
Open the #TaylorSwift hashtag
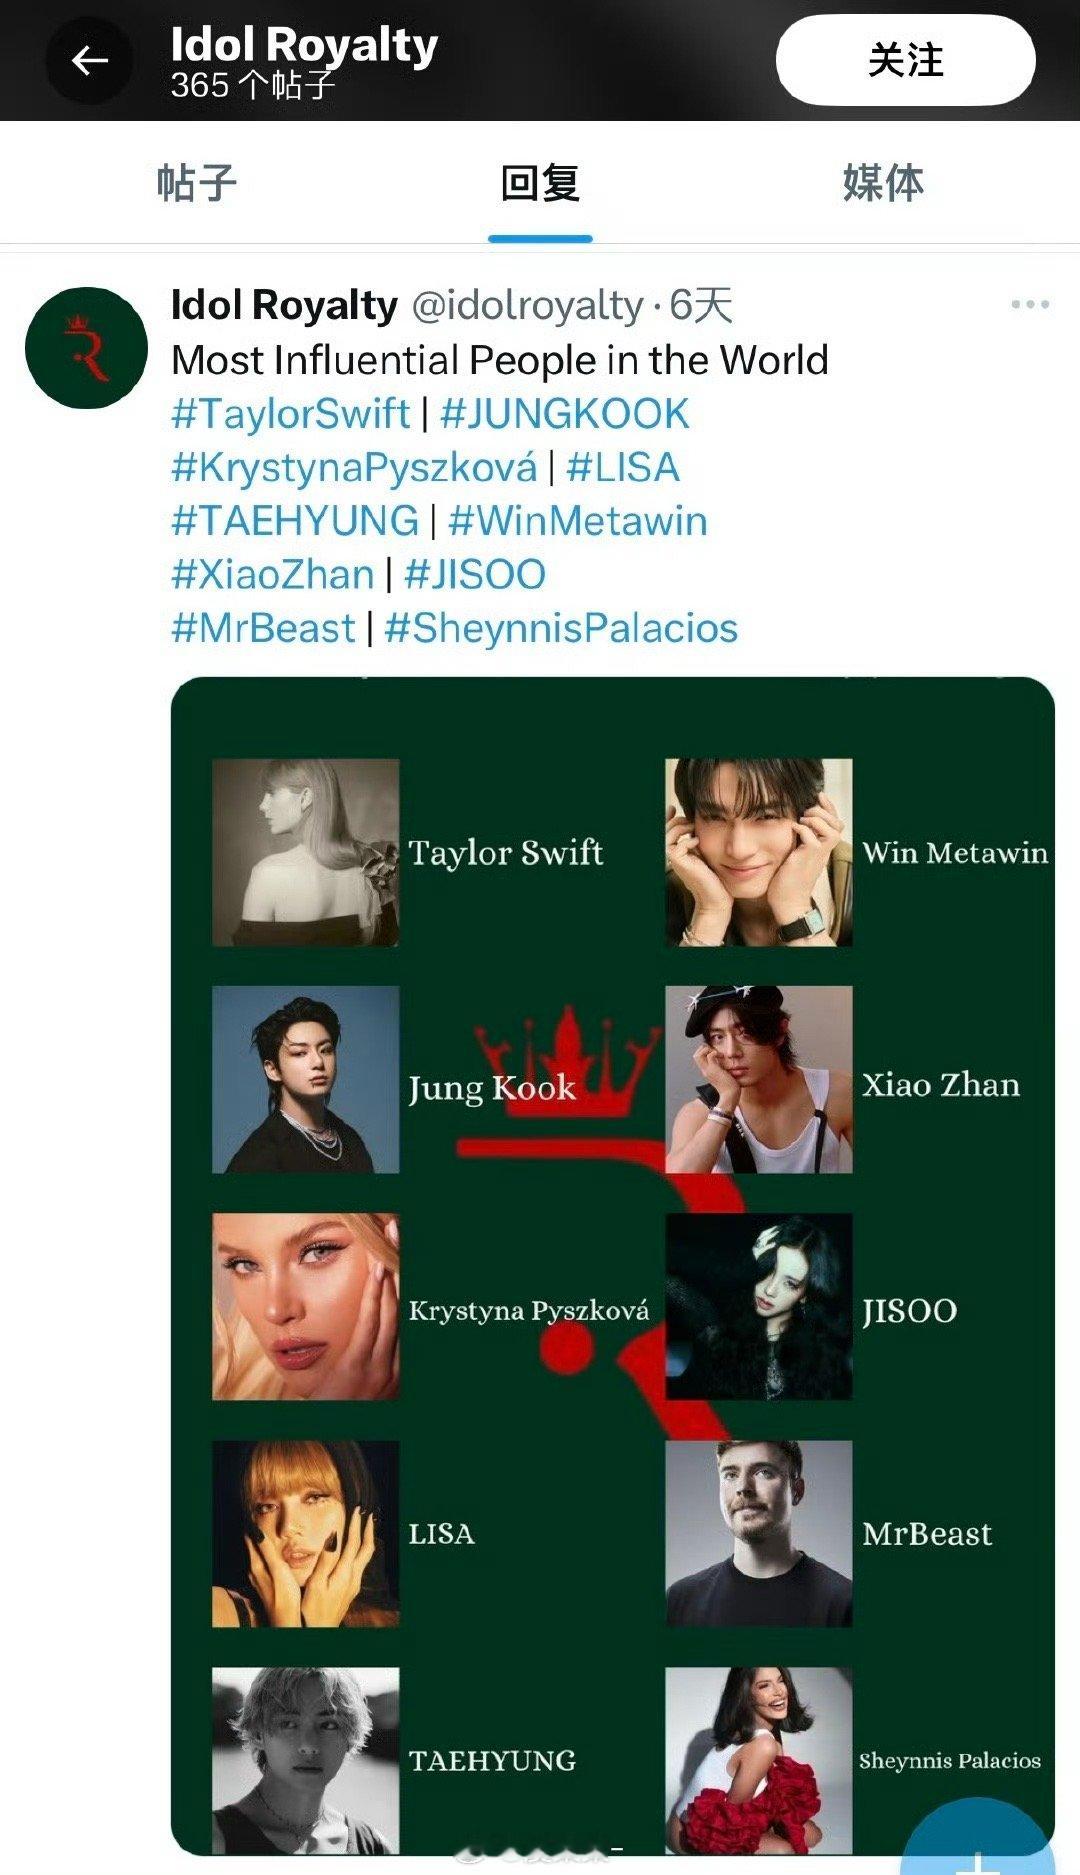(x=290, y=414)
